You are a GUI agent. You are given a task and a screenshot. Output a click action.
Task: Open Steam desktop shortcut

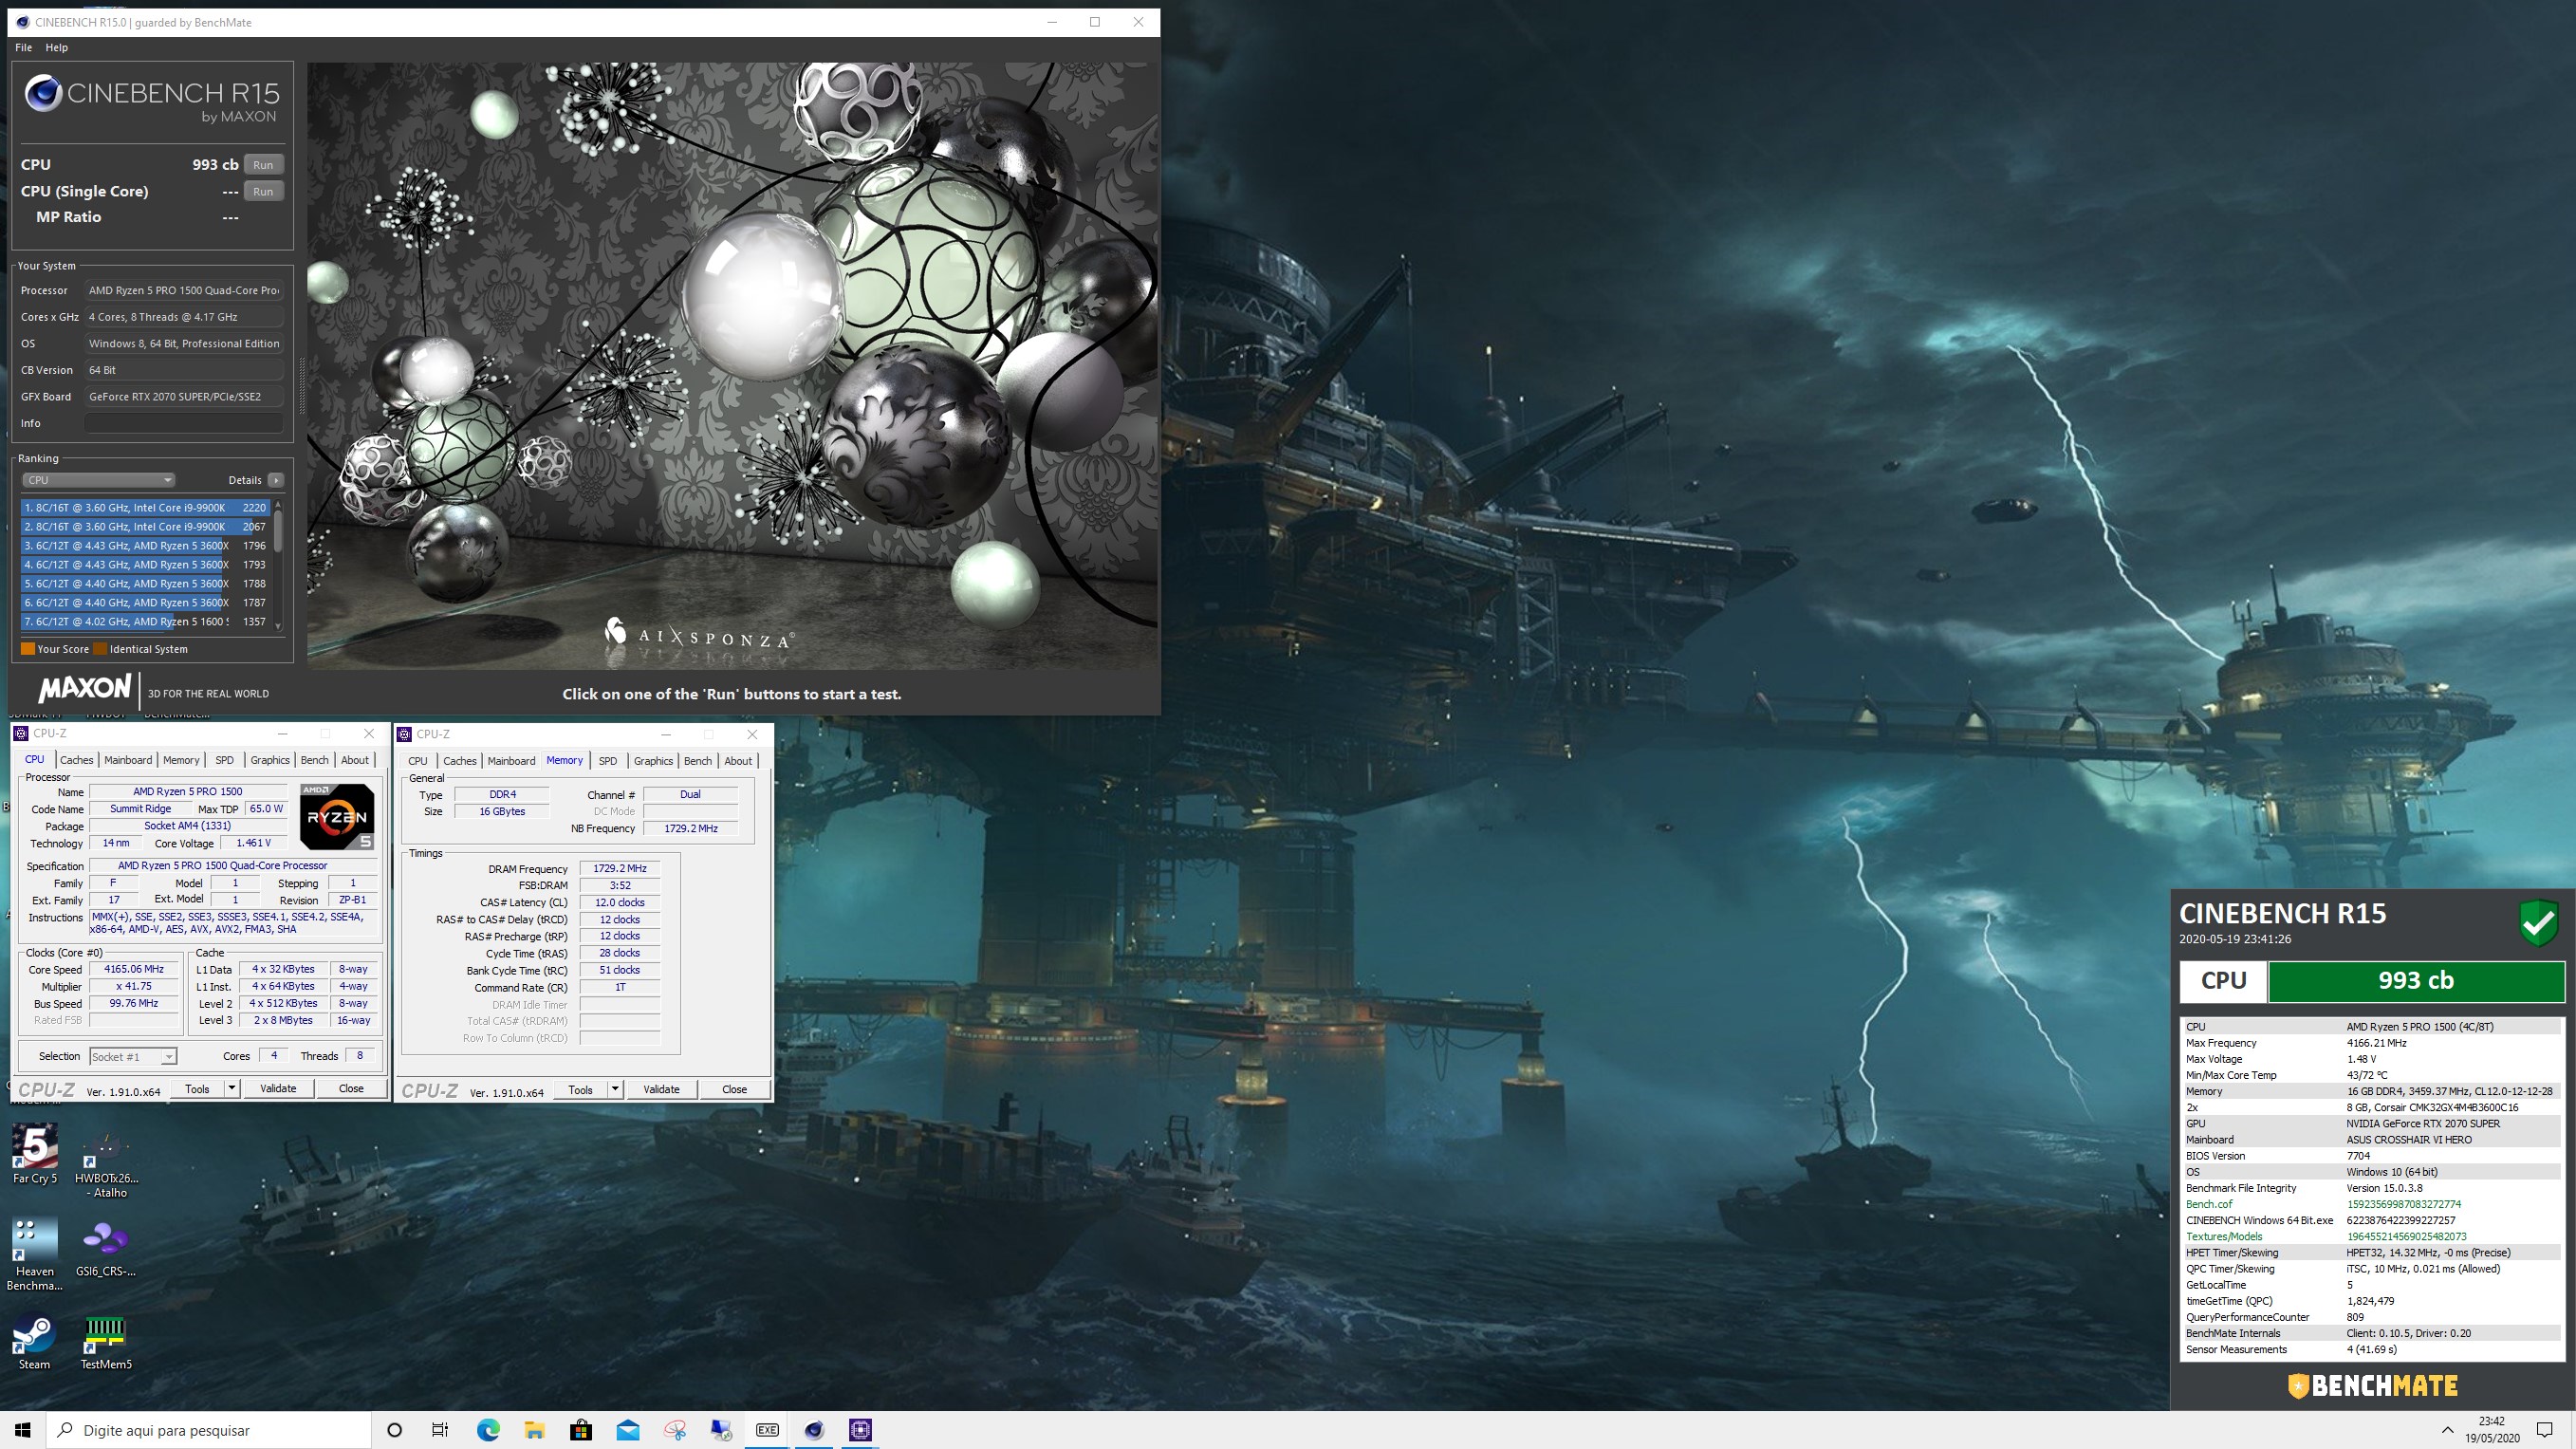35,1341
